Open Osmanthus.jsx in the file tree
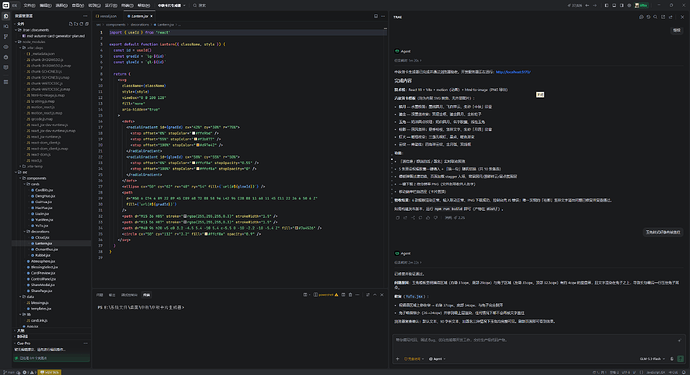690x375 pixels. click(46, 249)
